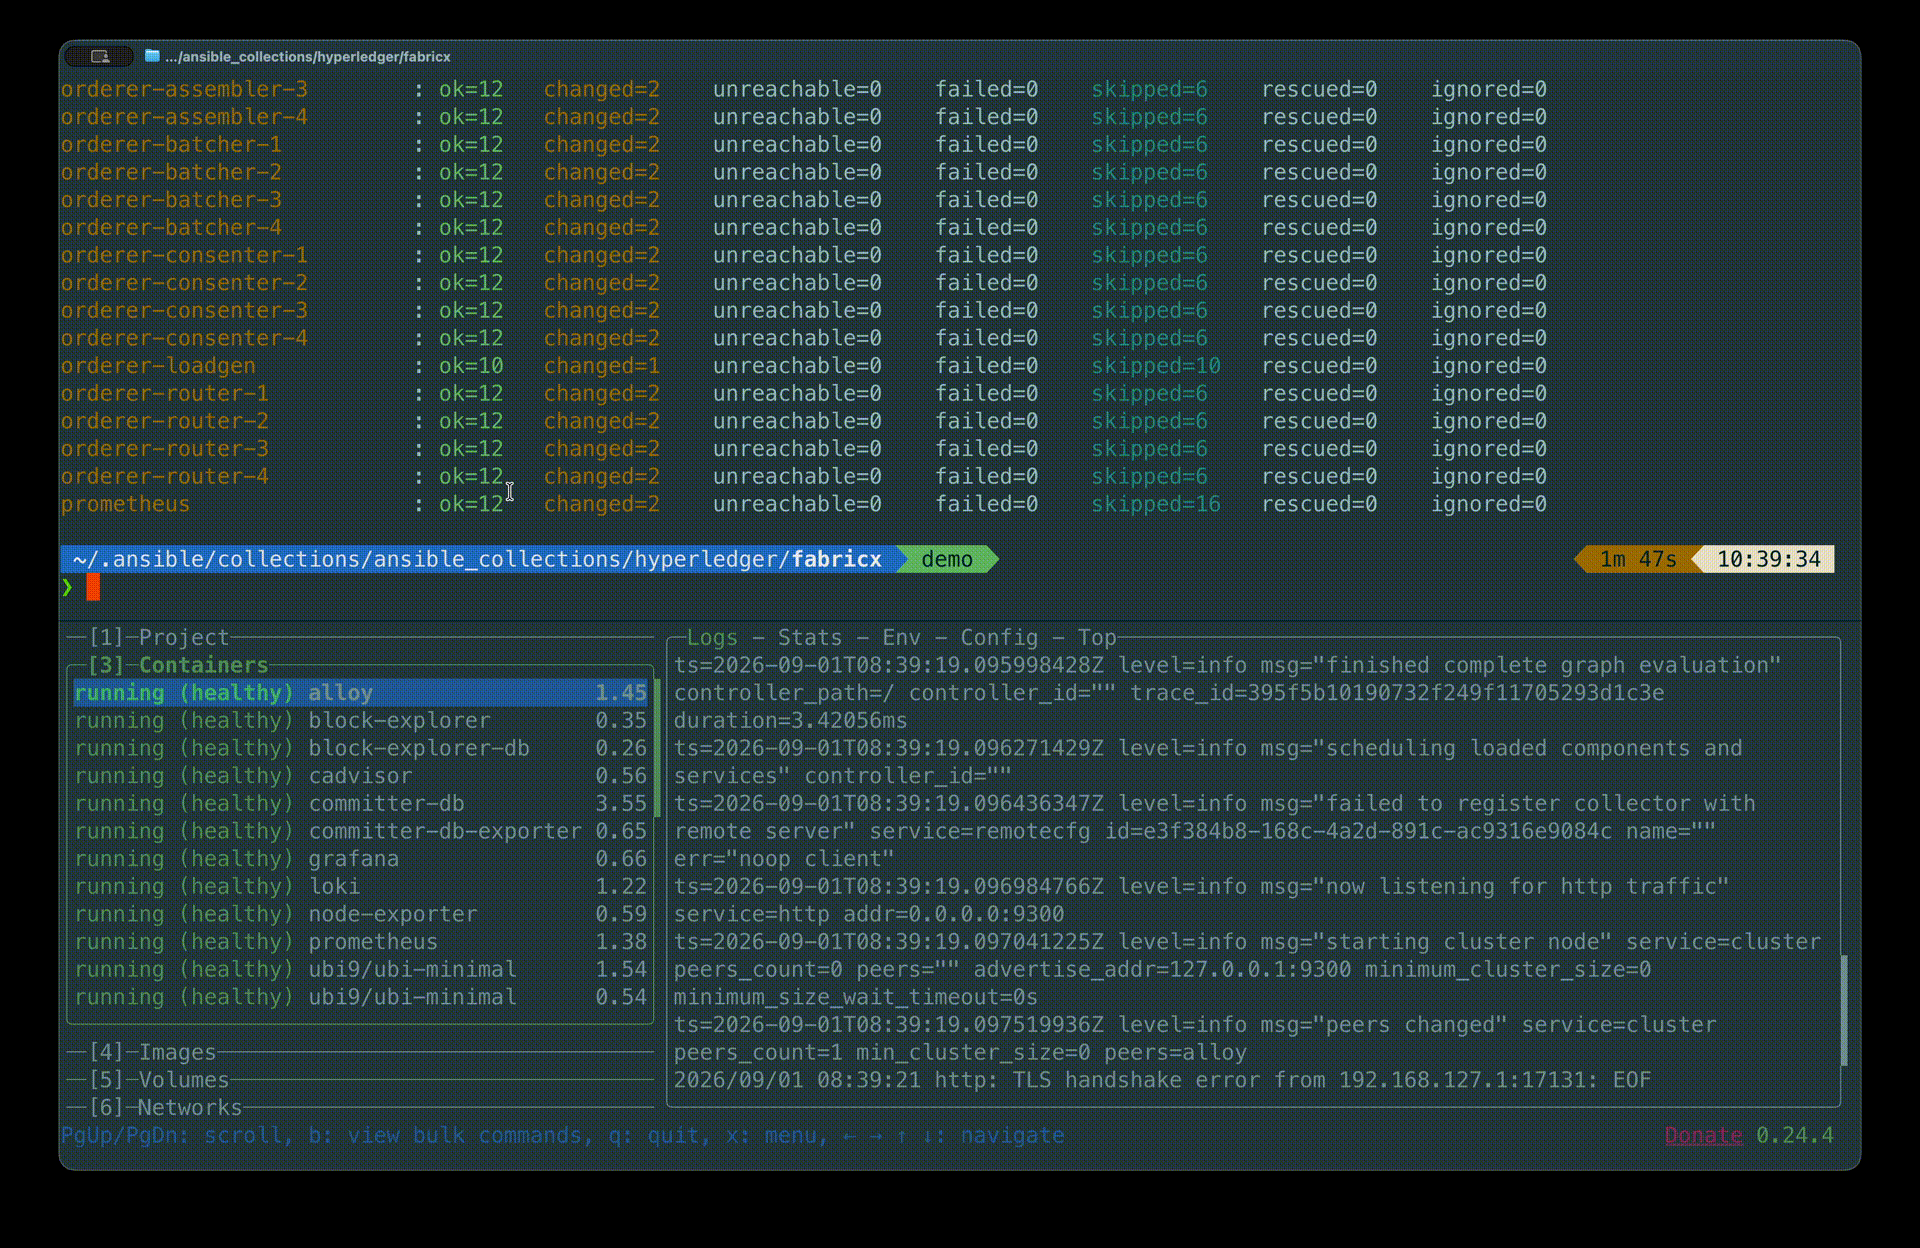1920x1248 pixels.
Task: Open the Top tab
Action: tap(1097, 637)
